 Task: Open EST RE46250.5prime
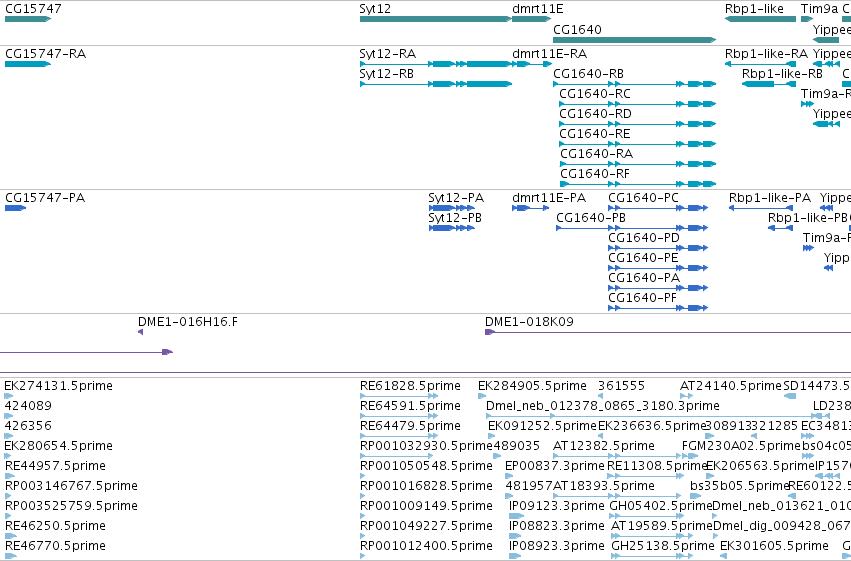coord(55,526)
